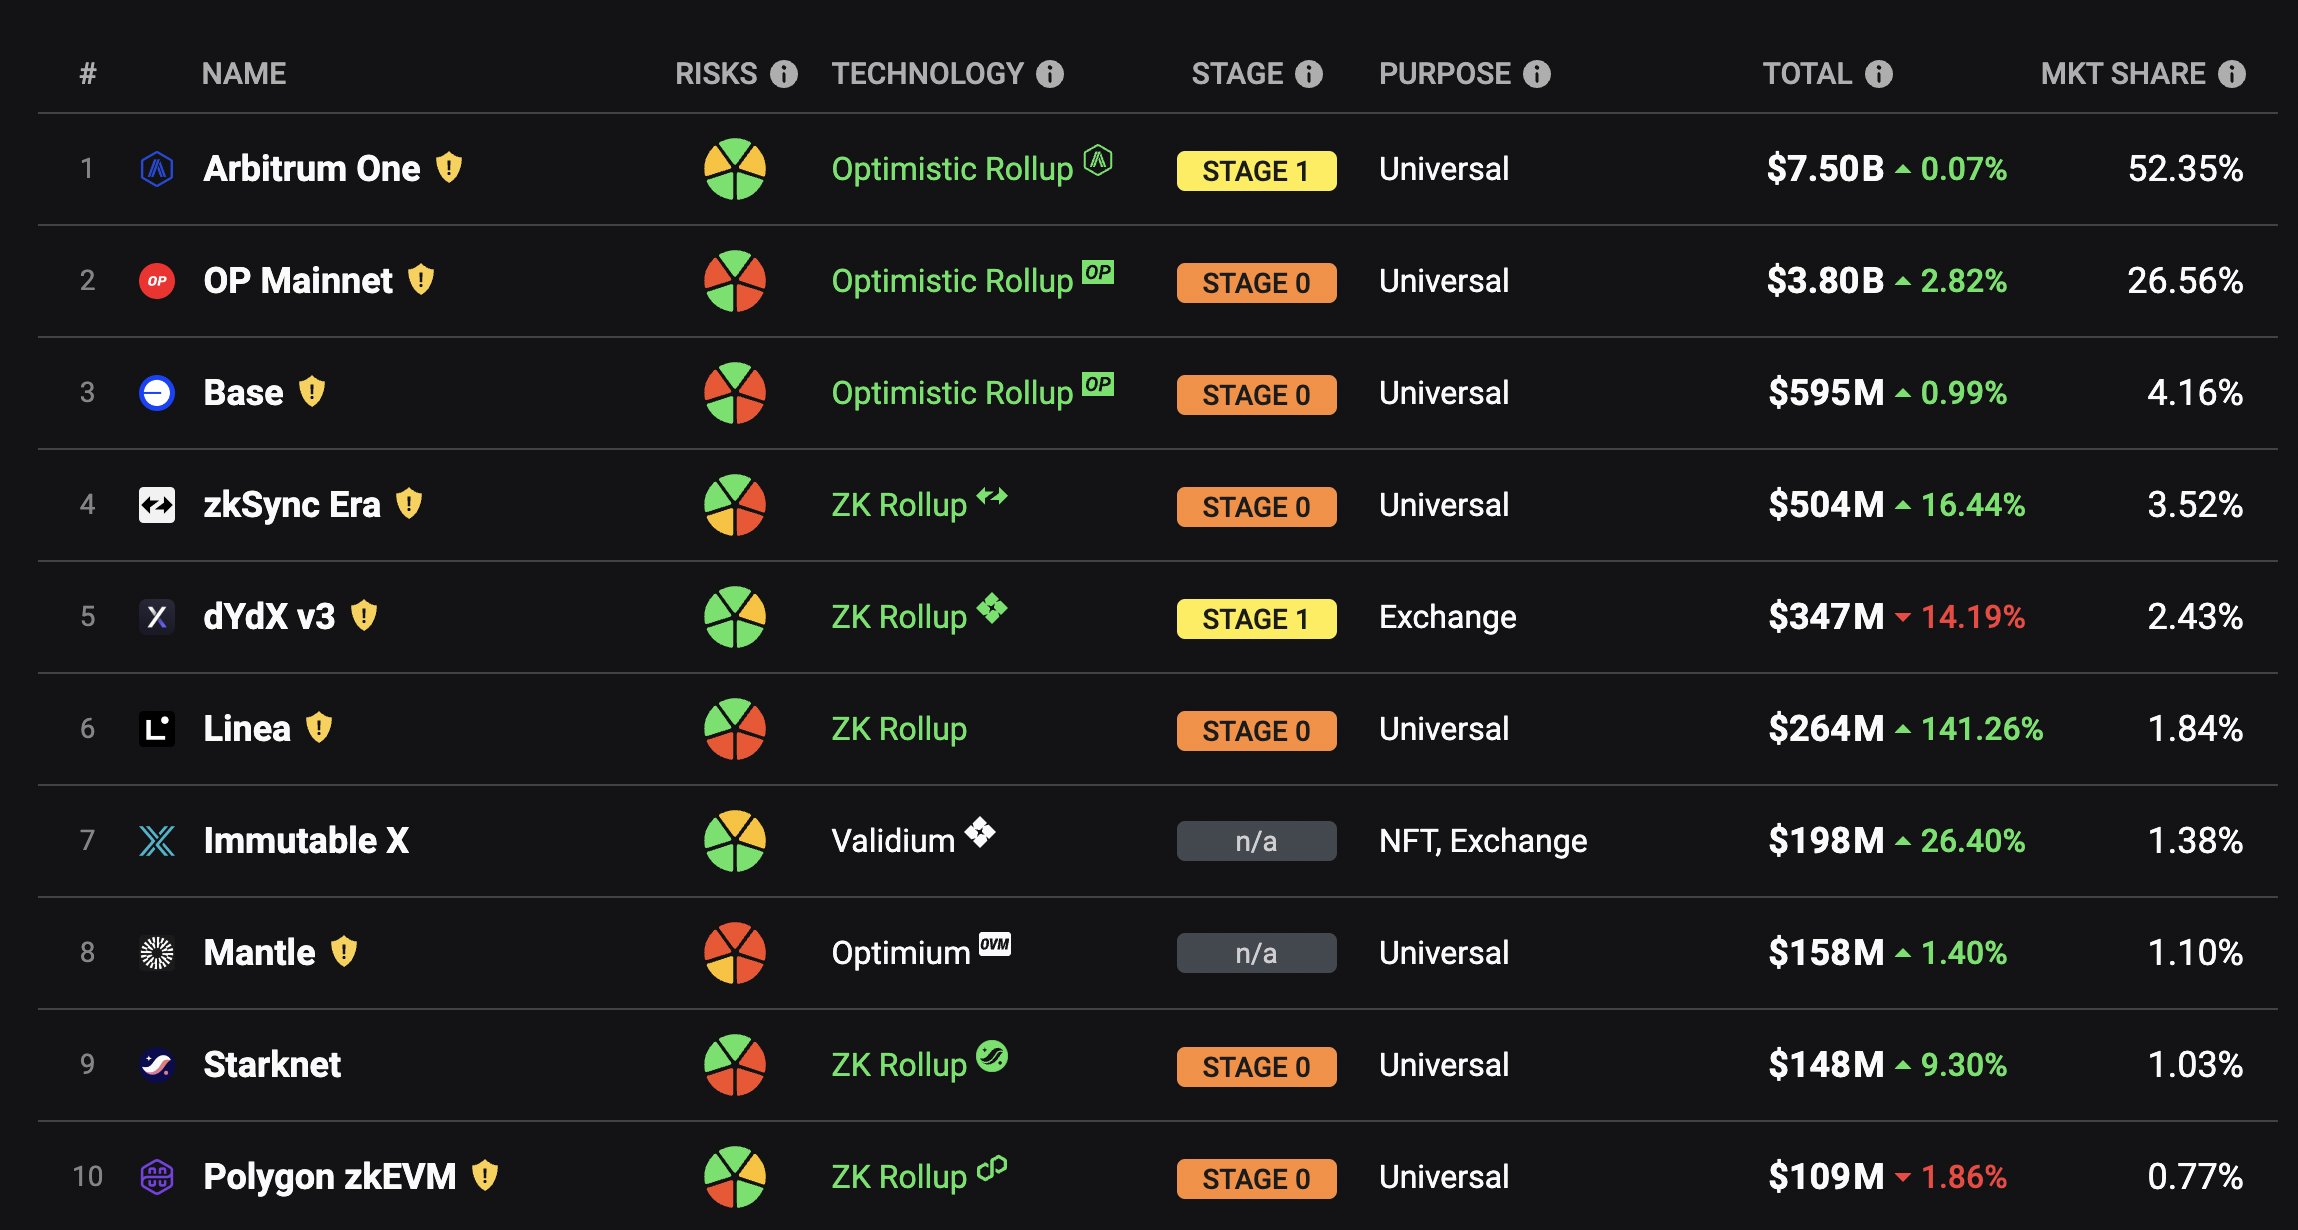Click the n/a stage badge for Immutable X
This screenshot has height=1230, width=2298.
(1256, 841)
